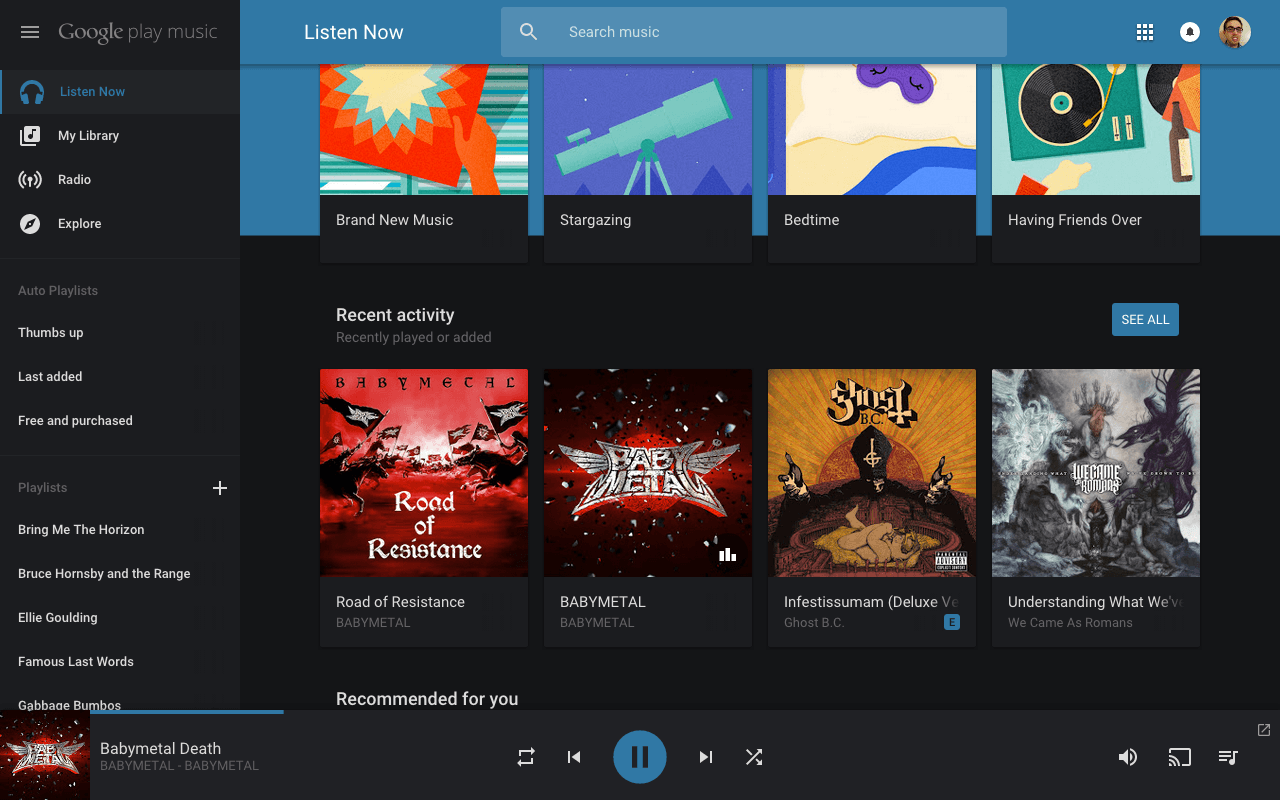
Task: Open the play queue icon
Action: click(1228, 757)
